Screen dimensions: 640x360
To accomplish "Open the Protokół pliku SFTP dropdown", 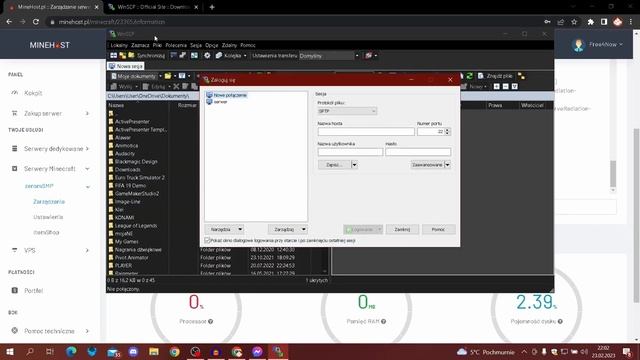I will [x=347, y=111].
